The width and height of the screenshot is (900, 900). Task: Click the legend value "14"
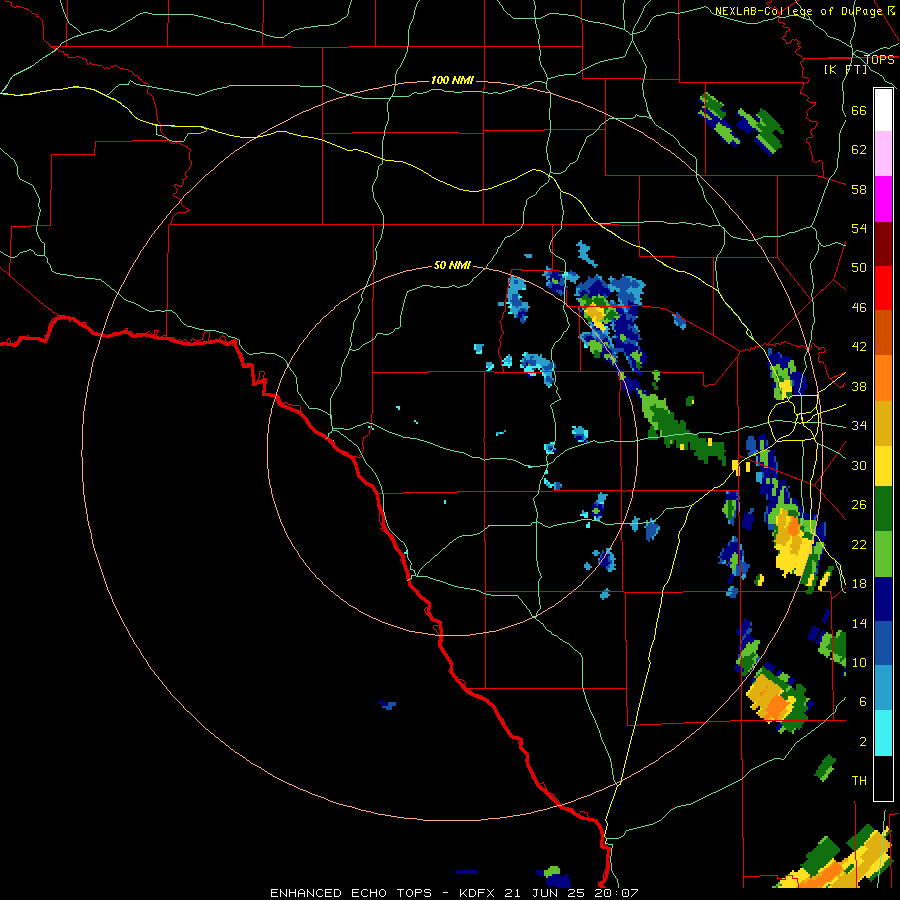tap(859, 623)
